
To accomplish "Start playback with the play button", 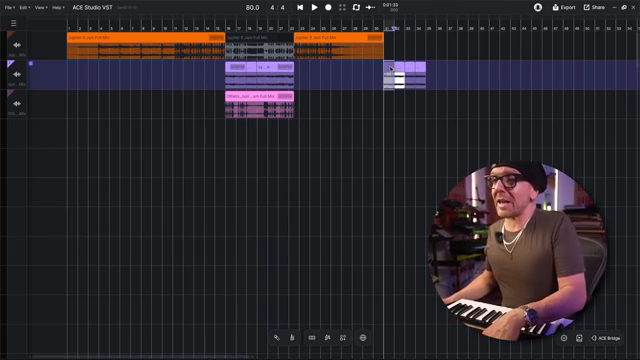I will coord(314,7).
